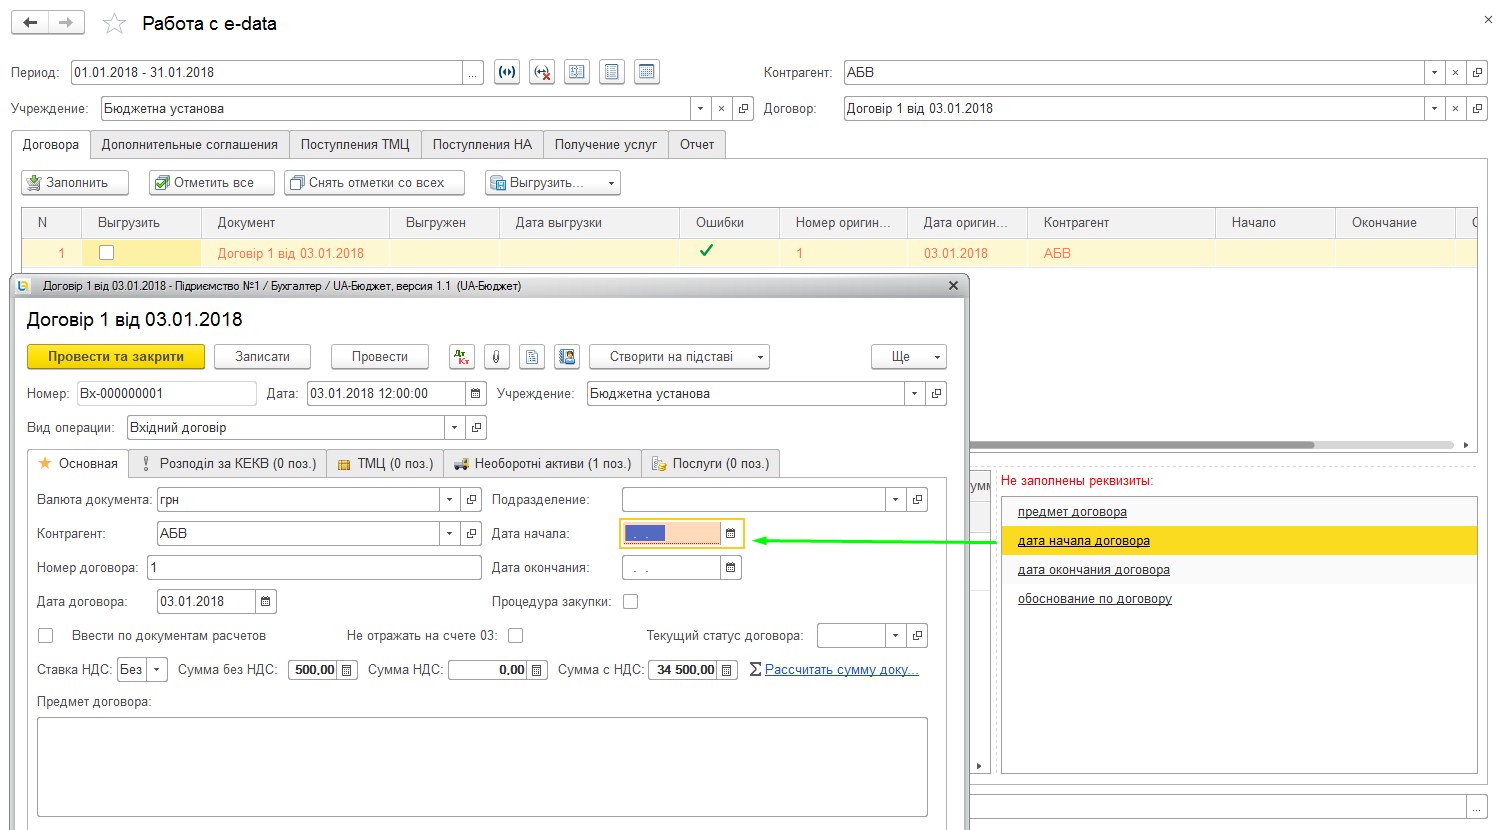
Task: Click обоснование по договору link
Action: pyautogui.click(x=1095, y=599)
